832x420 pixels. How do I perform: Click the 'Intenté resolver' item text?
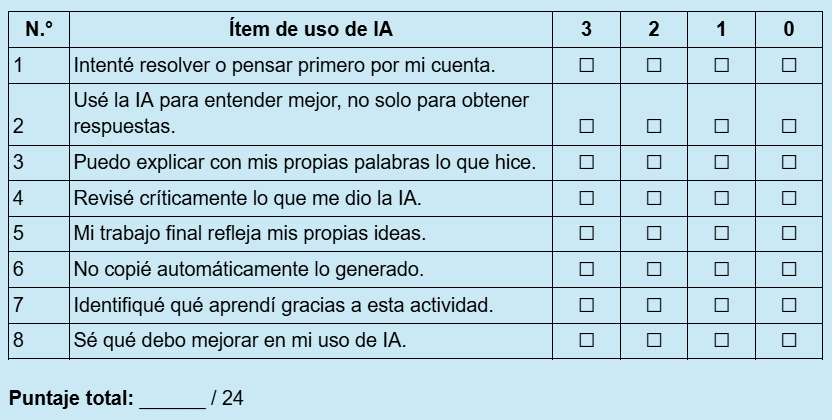[x=284, y=66]
